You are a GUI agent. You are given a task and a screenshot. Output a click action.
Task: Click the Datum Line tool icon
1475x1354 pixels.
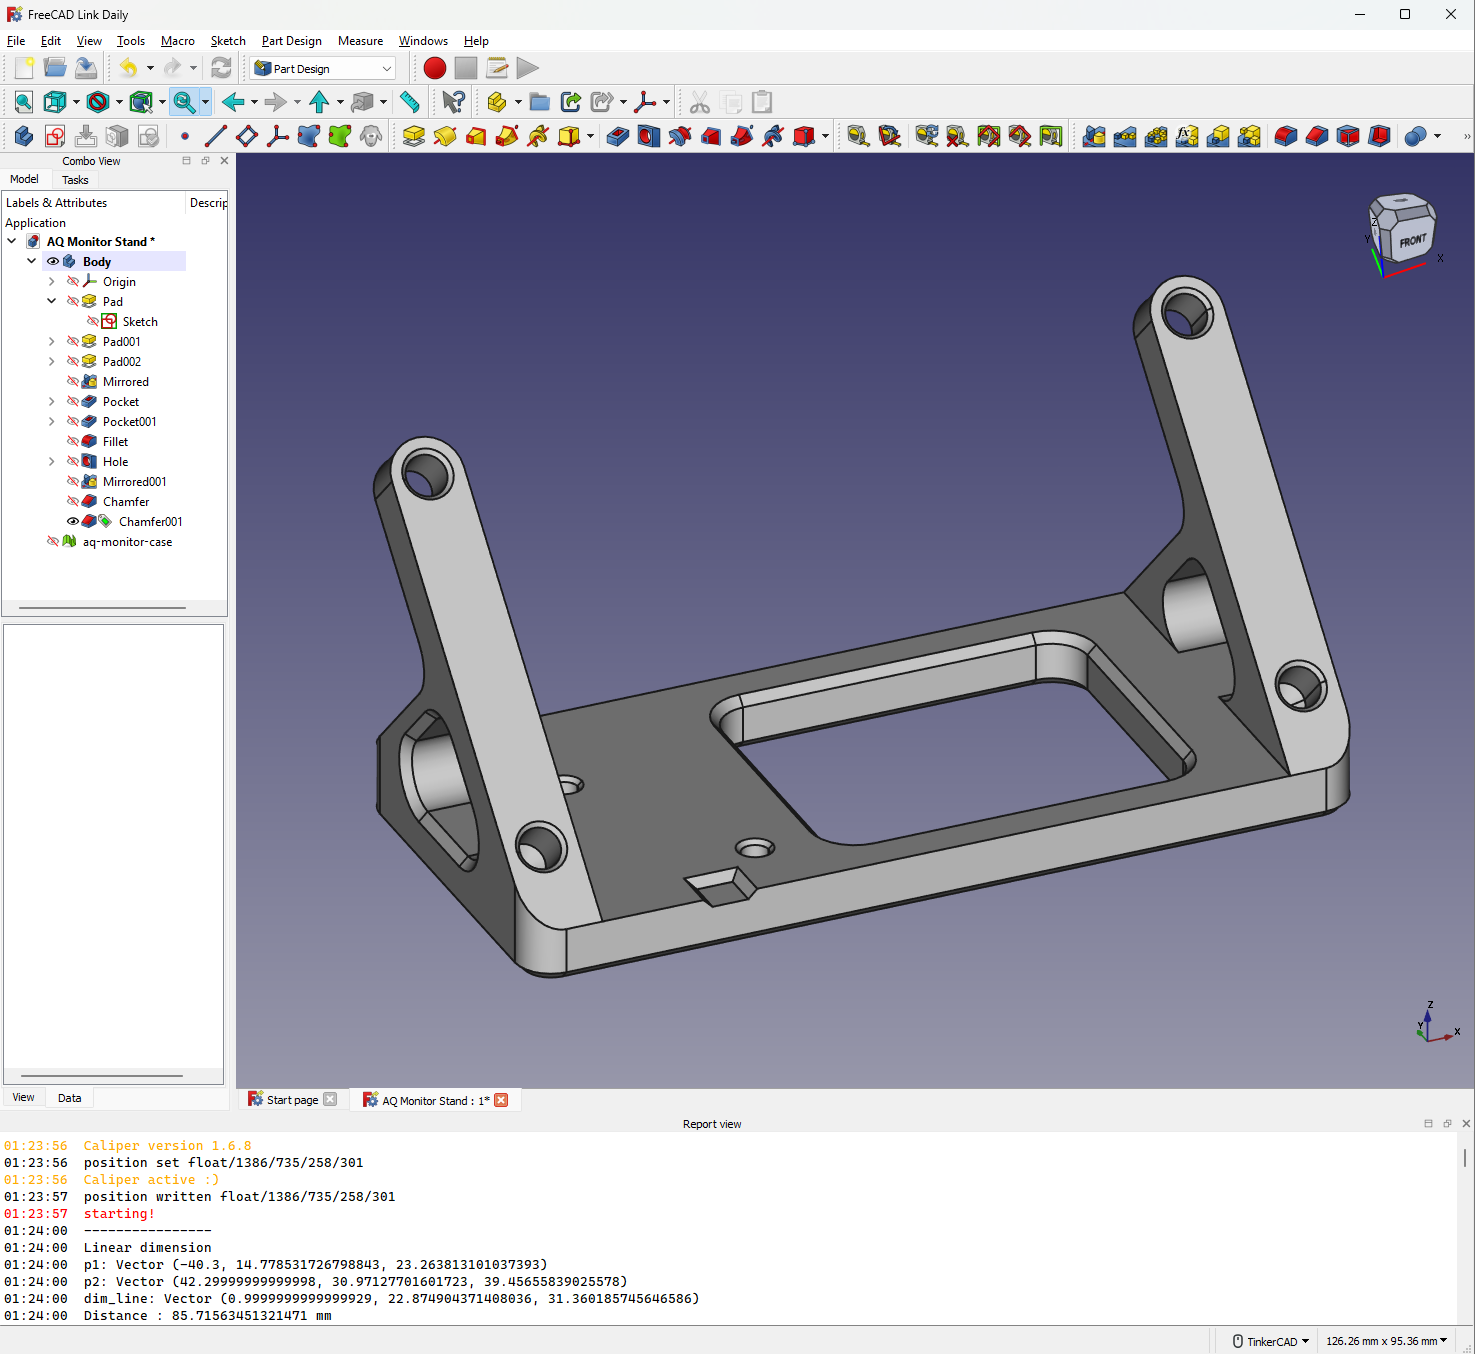tap(216, 136)
